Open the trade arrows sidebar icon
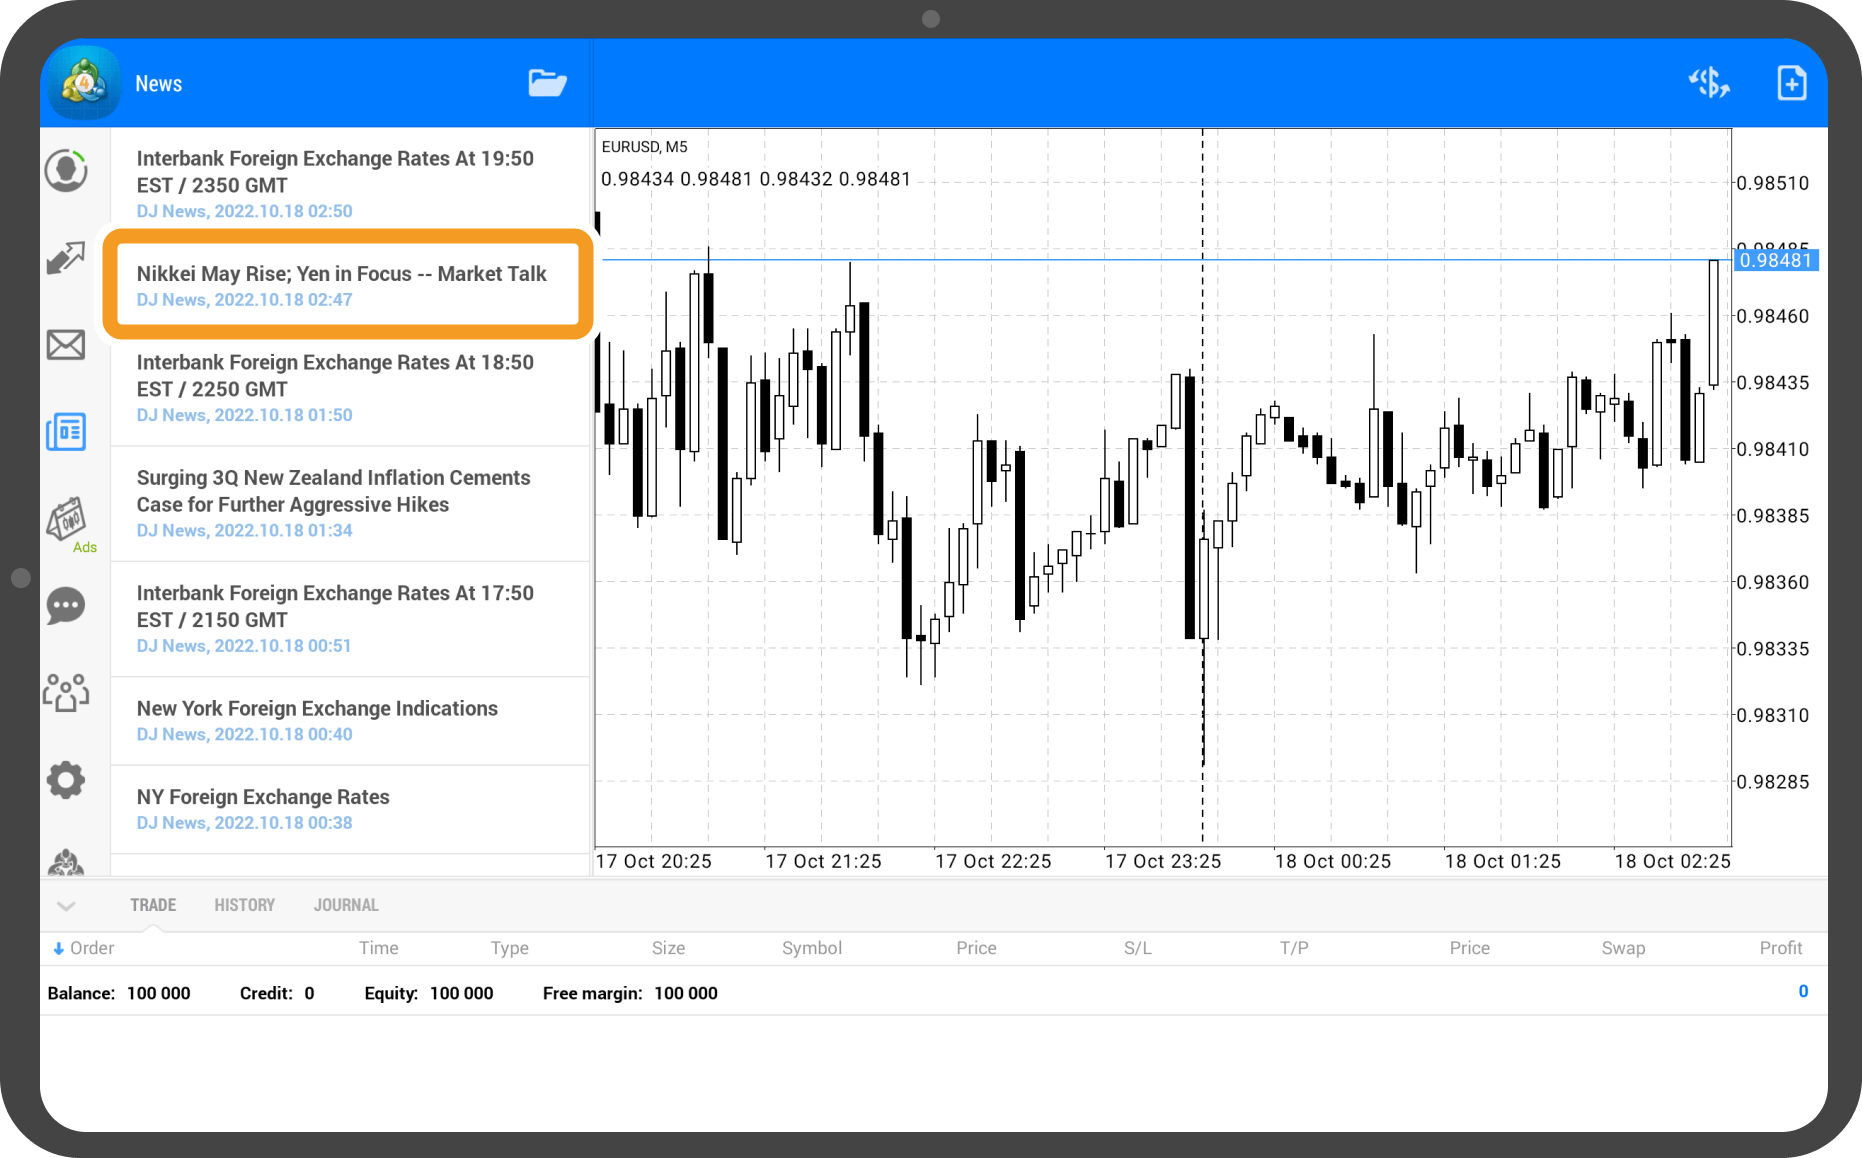The width and height of the screenshot is (1862, 1158). (x=66, y=258)
